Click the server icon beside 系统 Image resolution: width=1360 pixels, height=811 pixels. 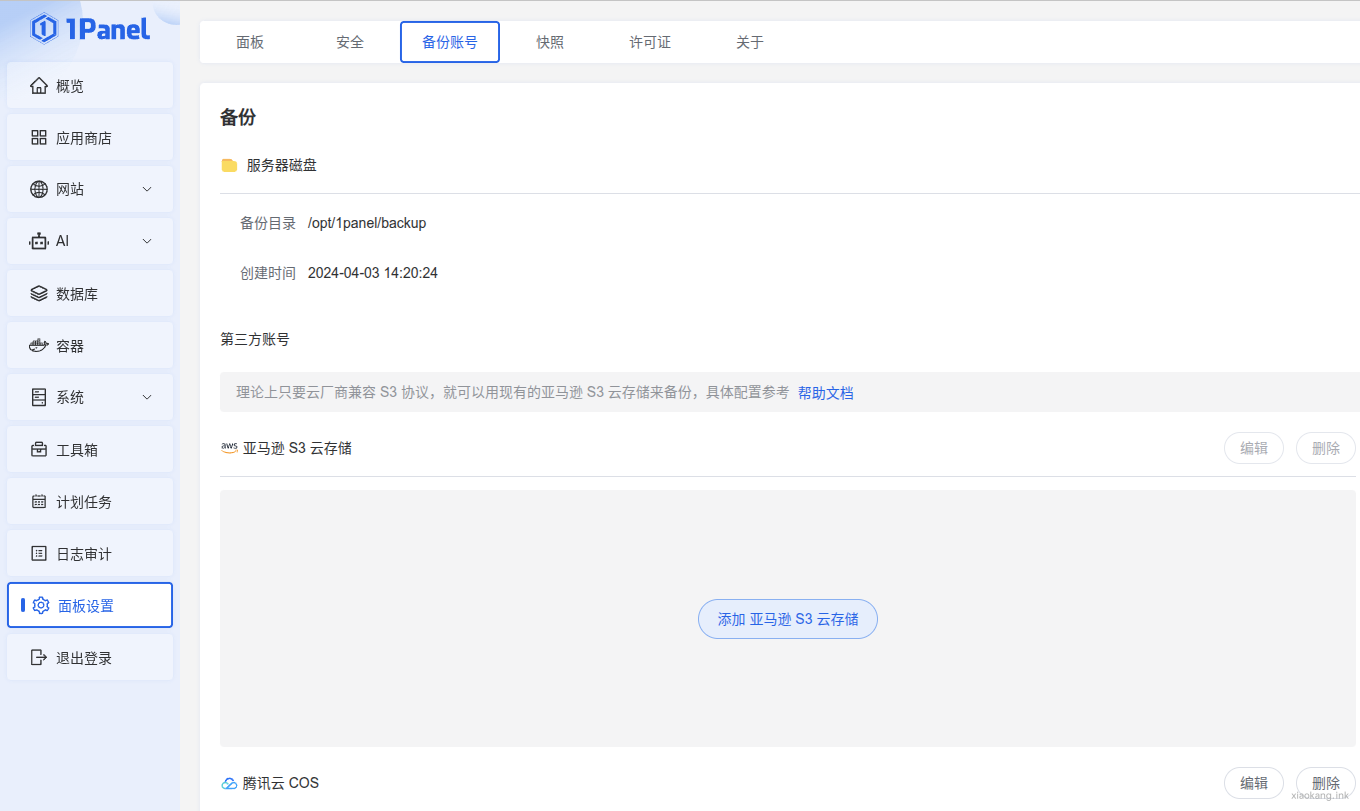[x=39, y=397]
